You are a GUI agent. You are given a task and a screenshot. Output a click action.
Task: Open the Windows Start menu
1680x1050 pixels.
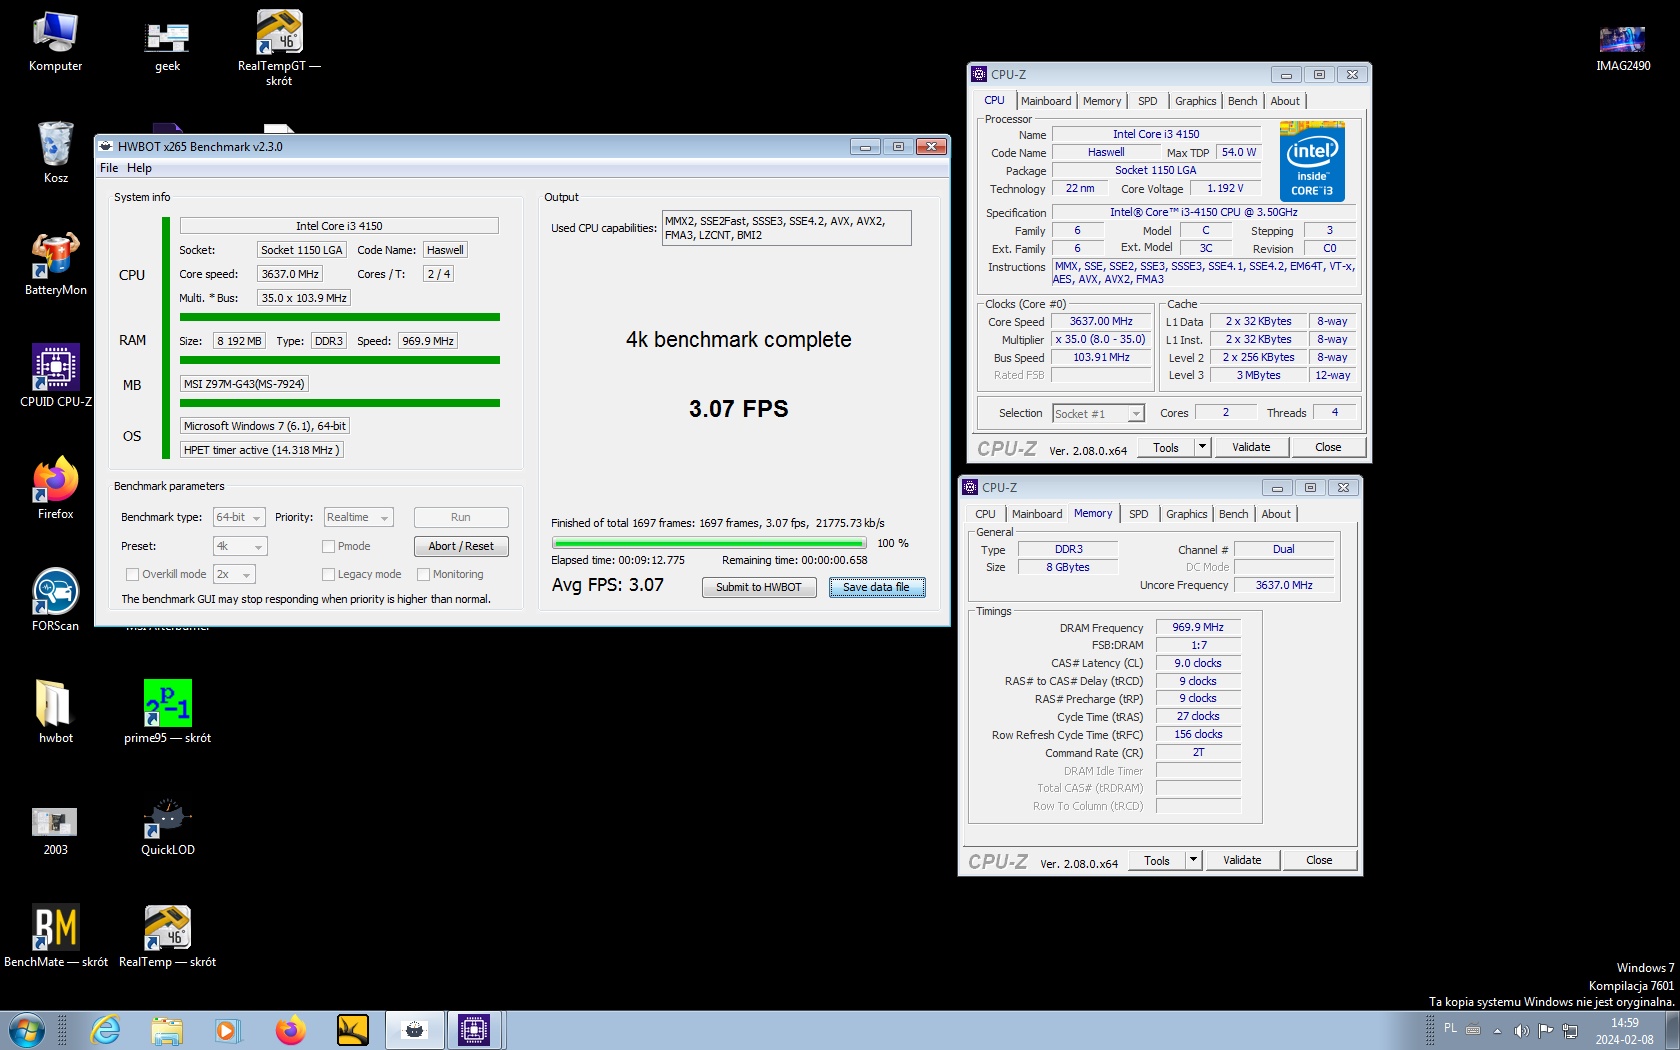tap(26, 1030)
